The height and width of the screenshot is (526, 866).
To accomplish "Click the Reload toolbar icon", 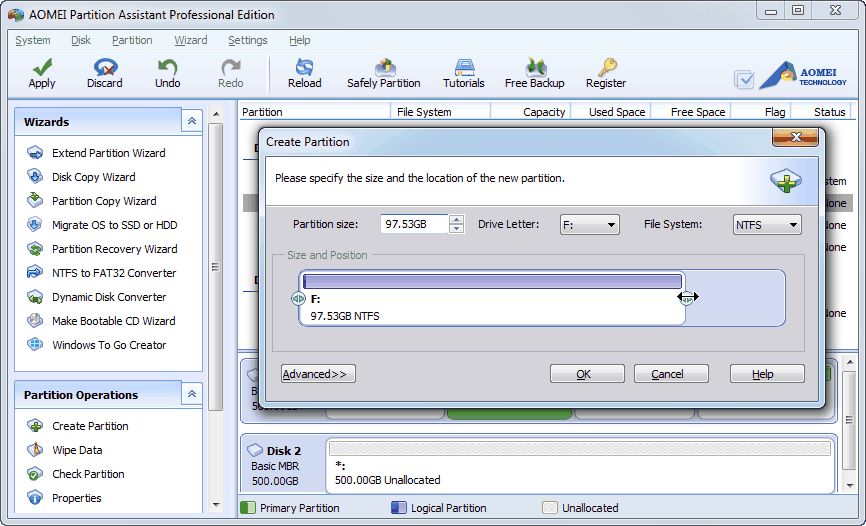I will click(304, 67).
